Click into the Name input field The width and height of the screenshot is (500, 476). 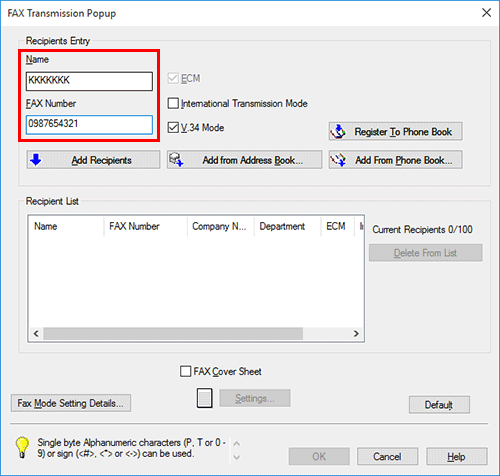[89, 81]
